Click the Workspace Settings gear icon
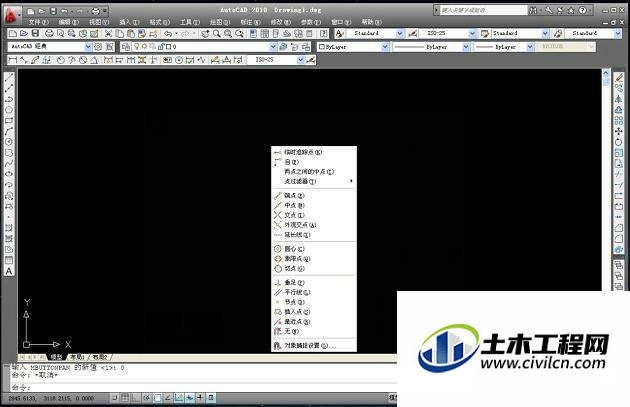This screenshot has width=630, height=407. pyautogui.click(x=98, y=47)
